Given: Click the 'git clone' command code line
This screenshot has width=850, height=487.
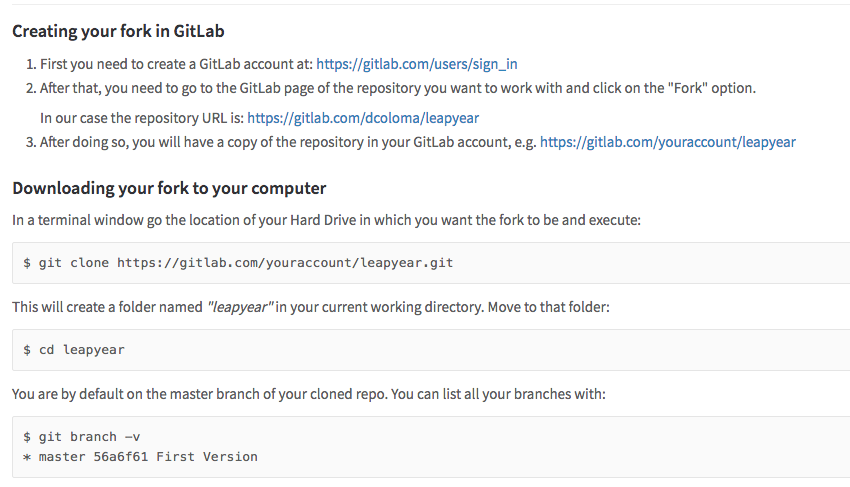Looking at the screenshot, I should point(238,263).
